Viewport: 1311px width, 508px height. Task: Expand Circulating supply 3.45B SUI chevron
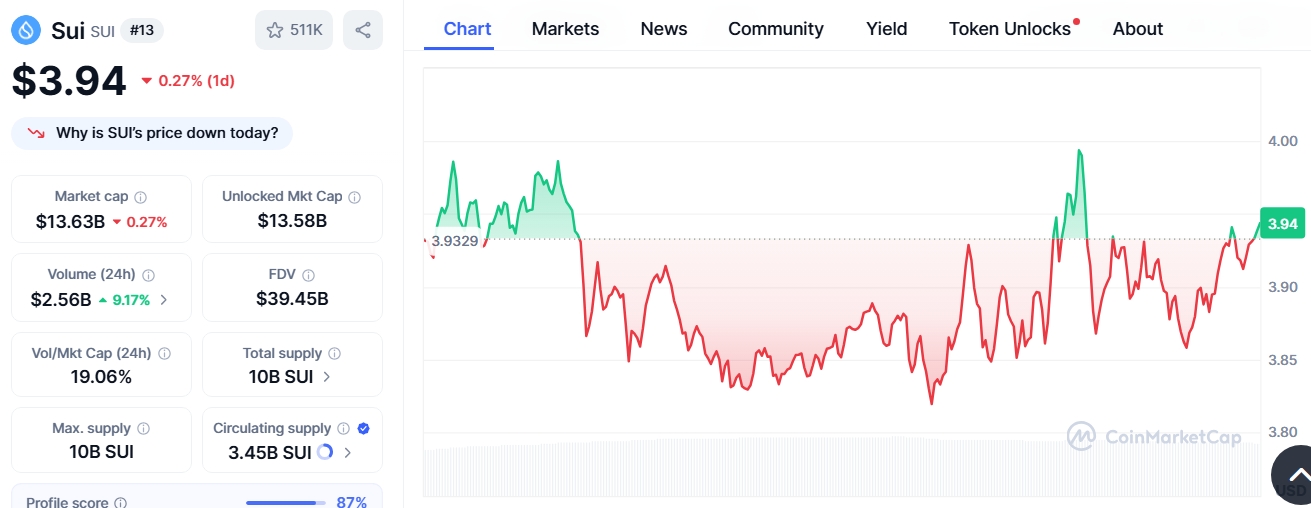348,452
